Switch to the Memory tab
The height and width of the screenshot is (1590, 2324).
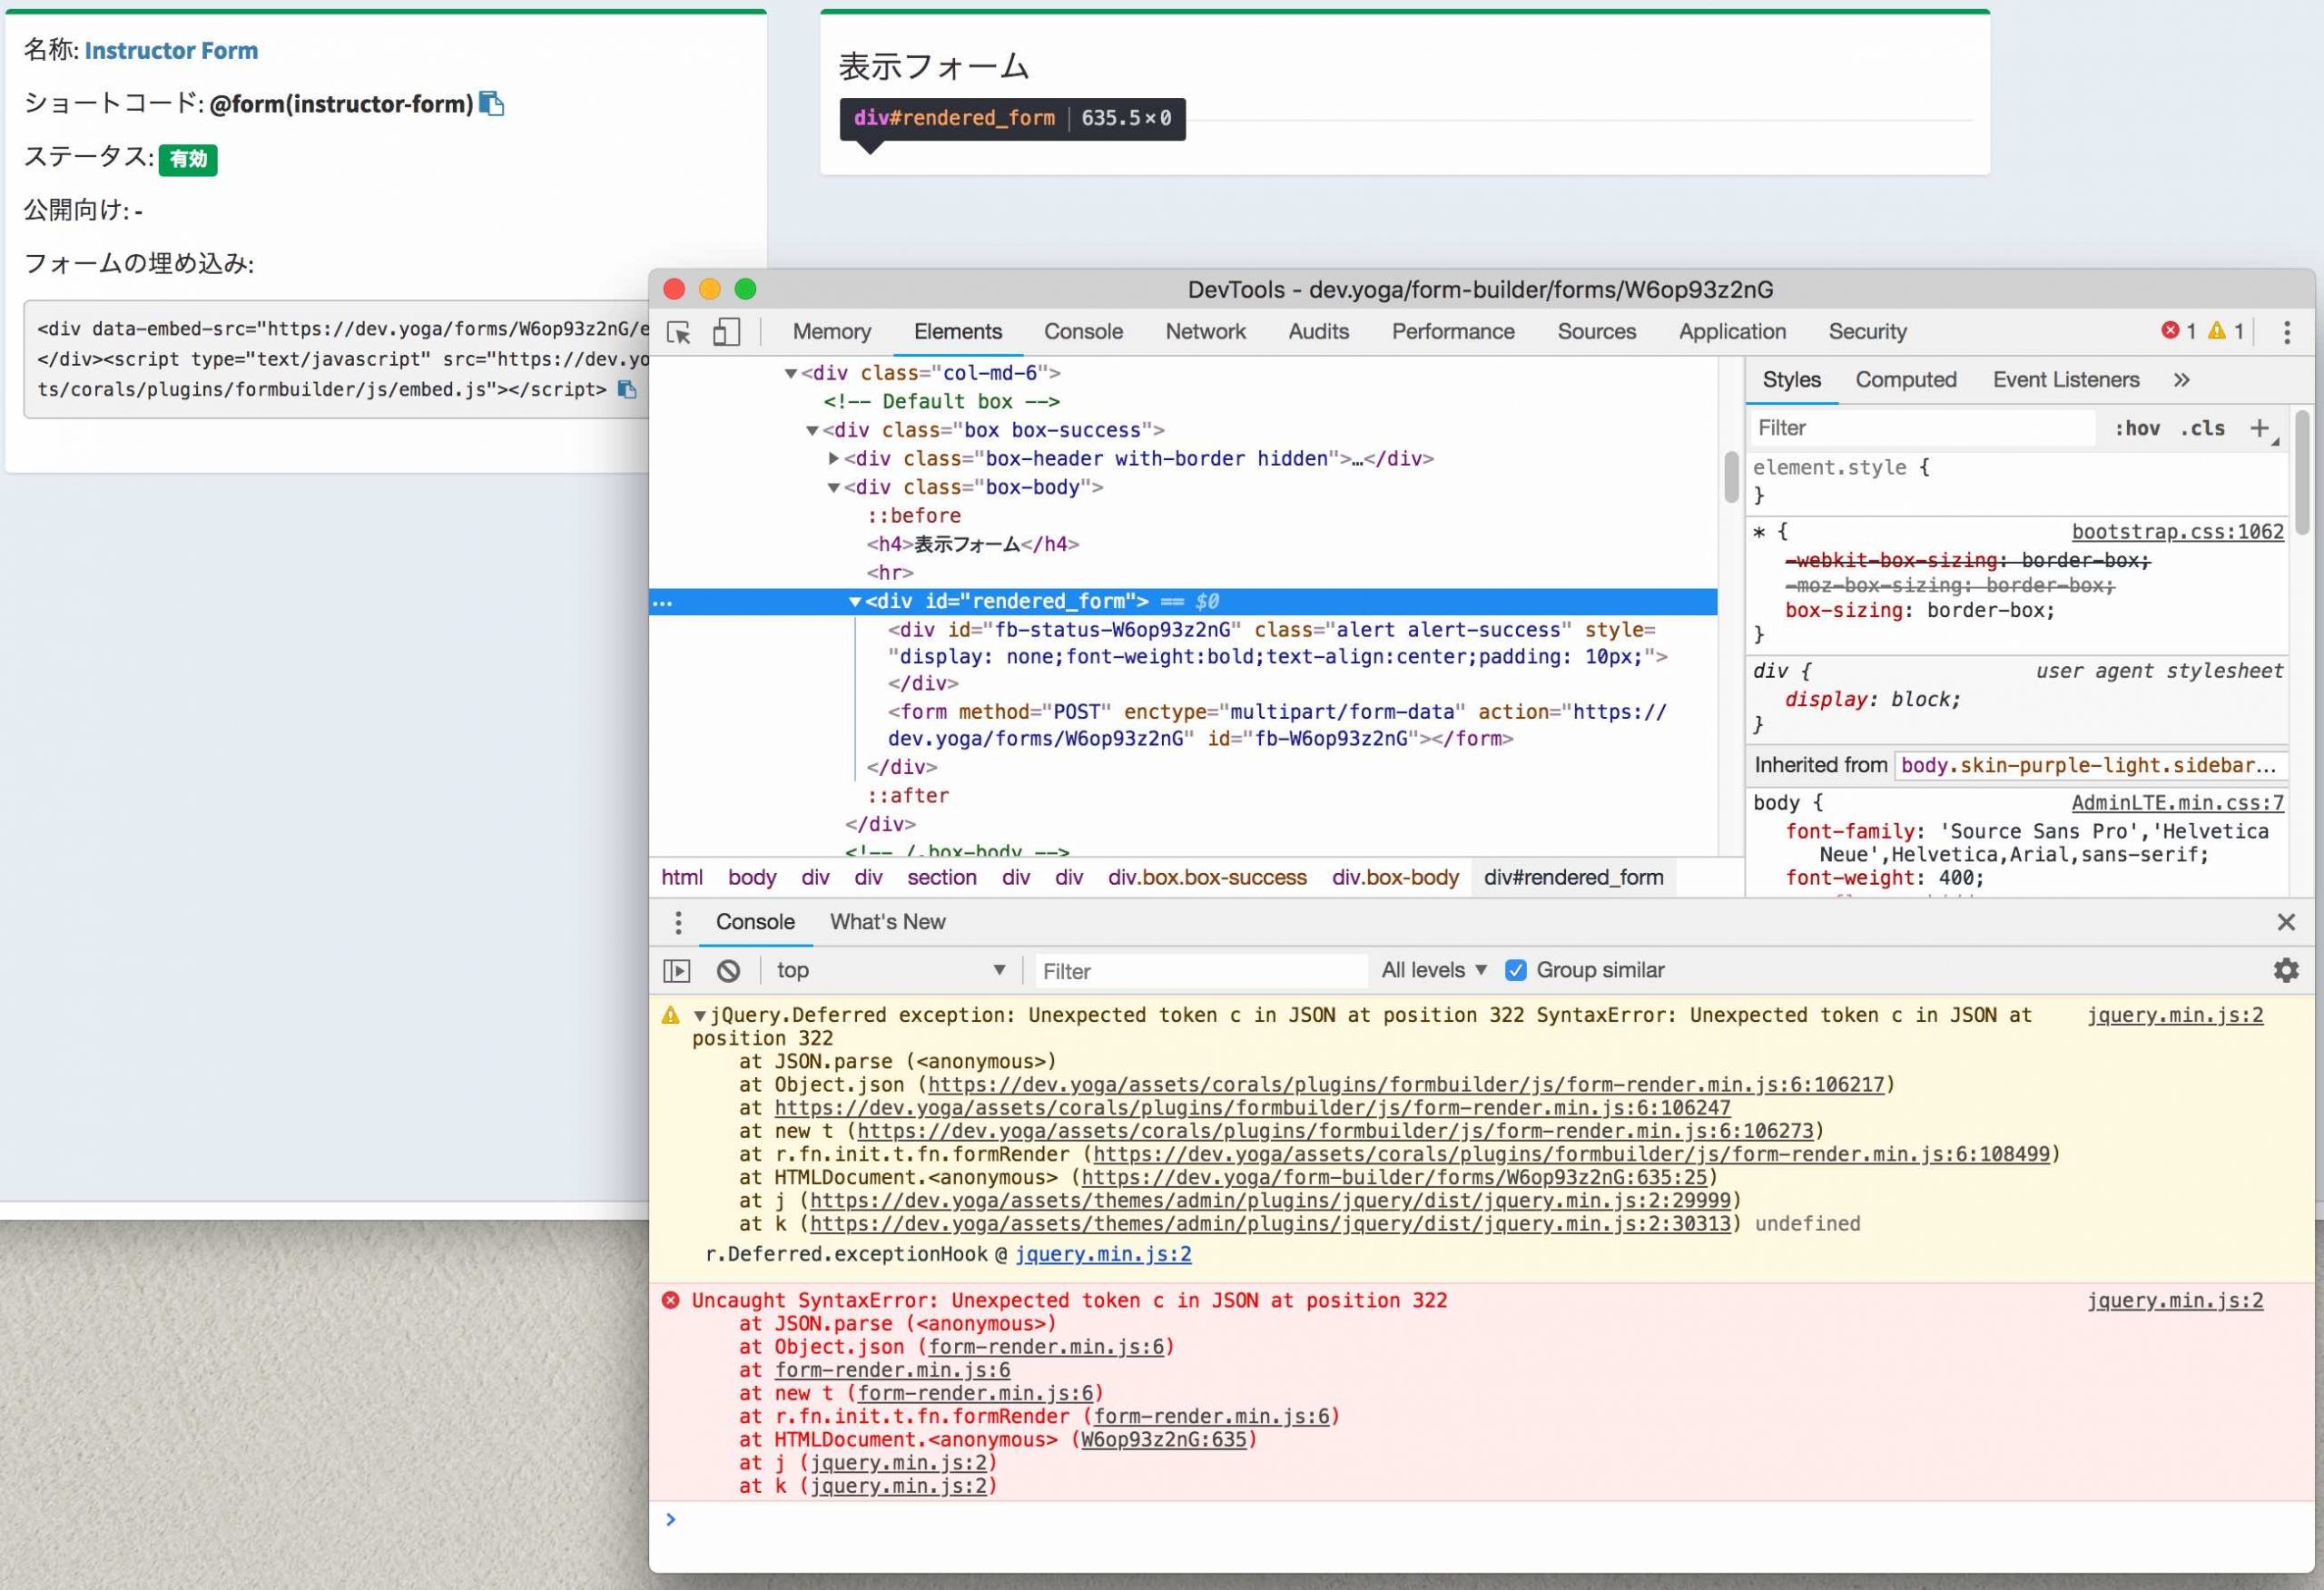tap(831, 331)
